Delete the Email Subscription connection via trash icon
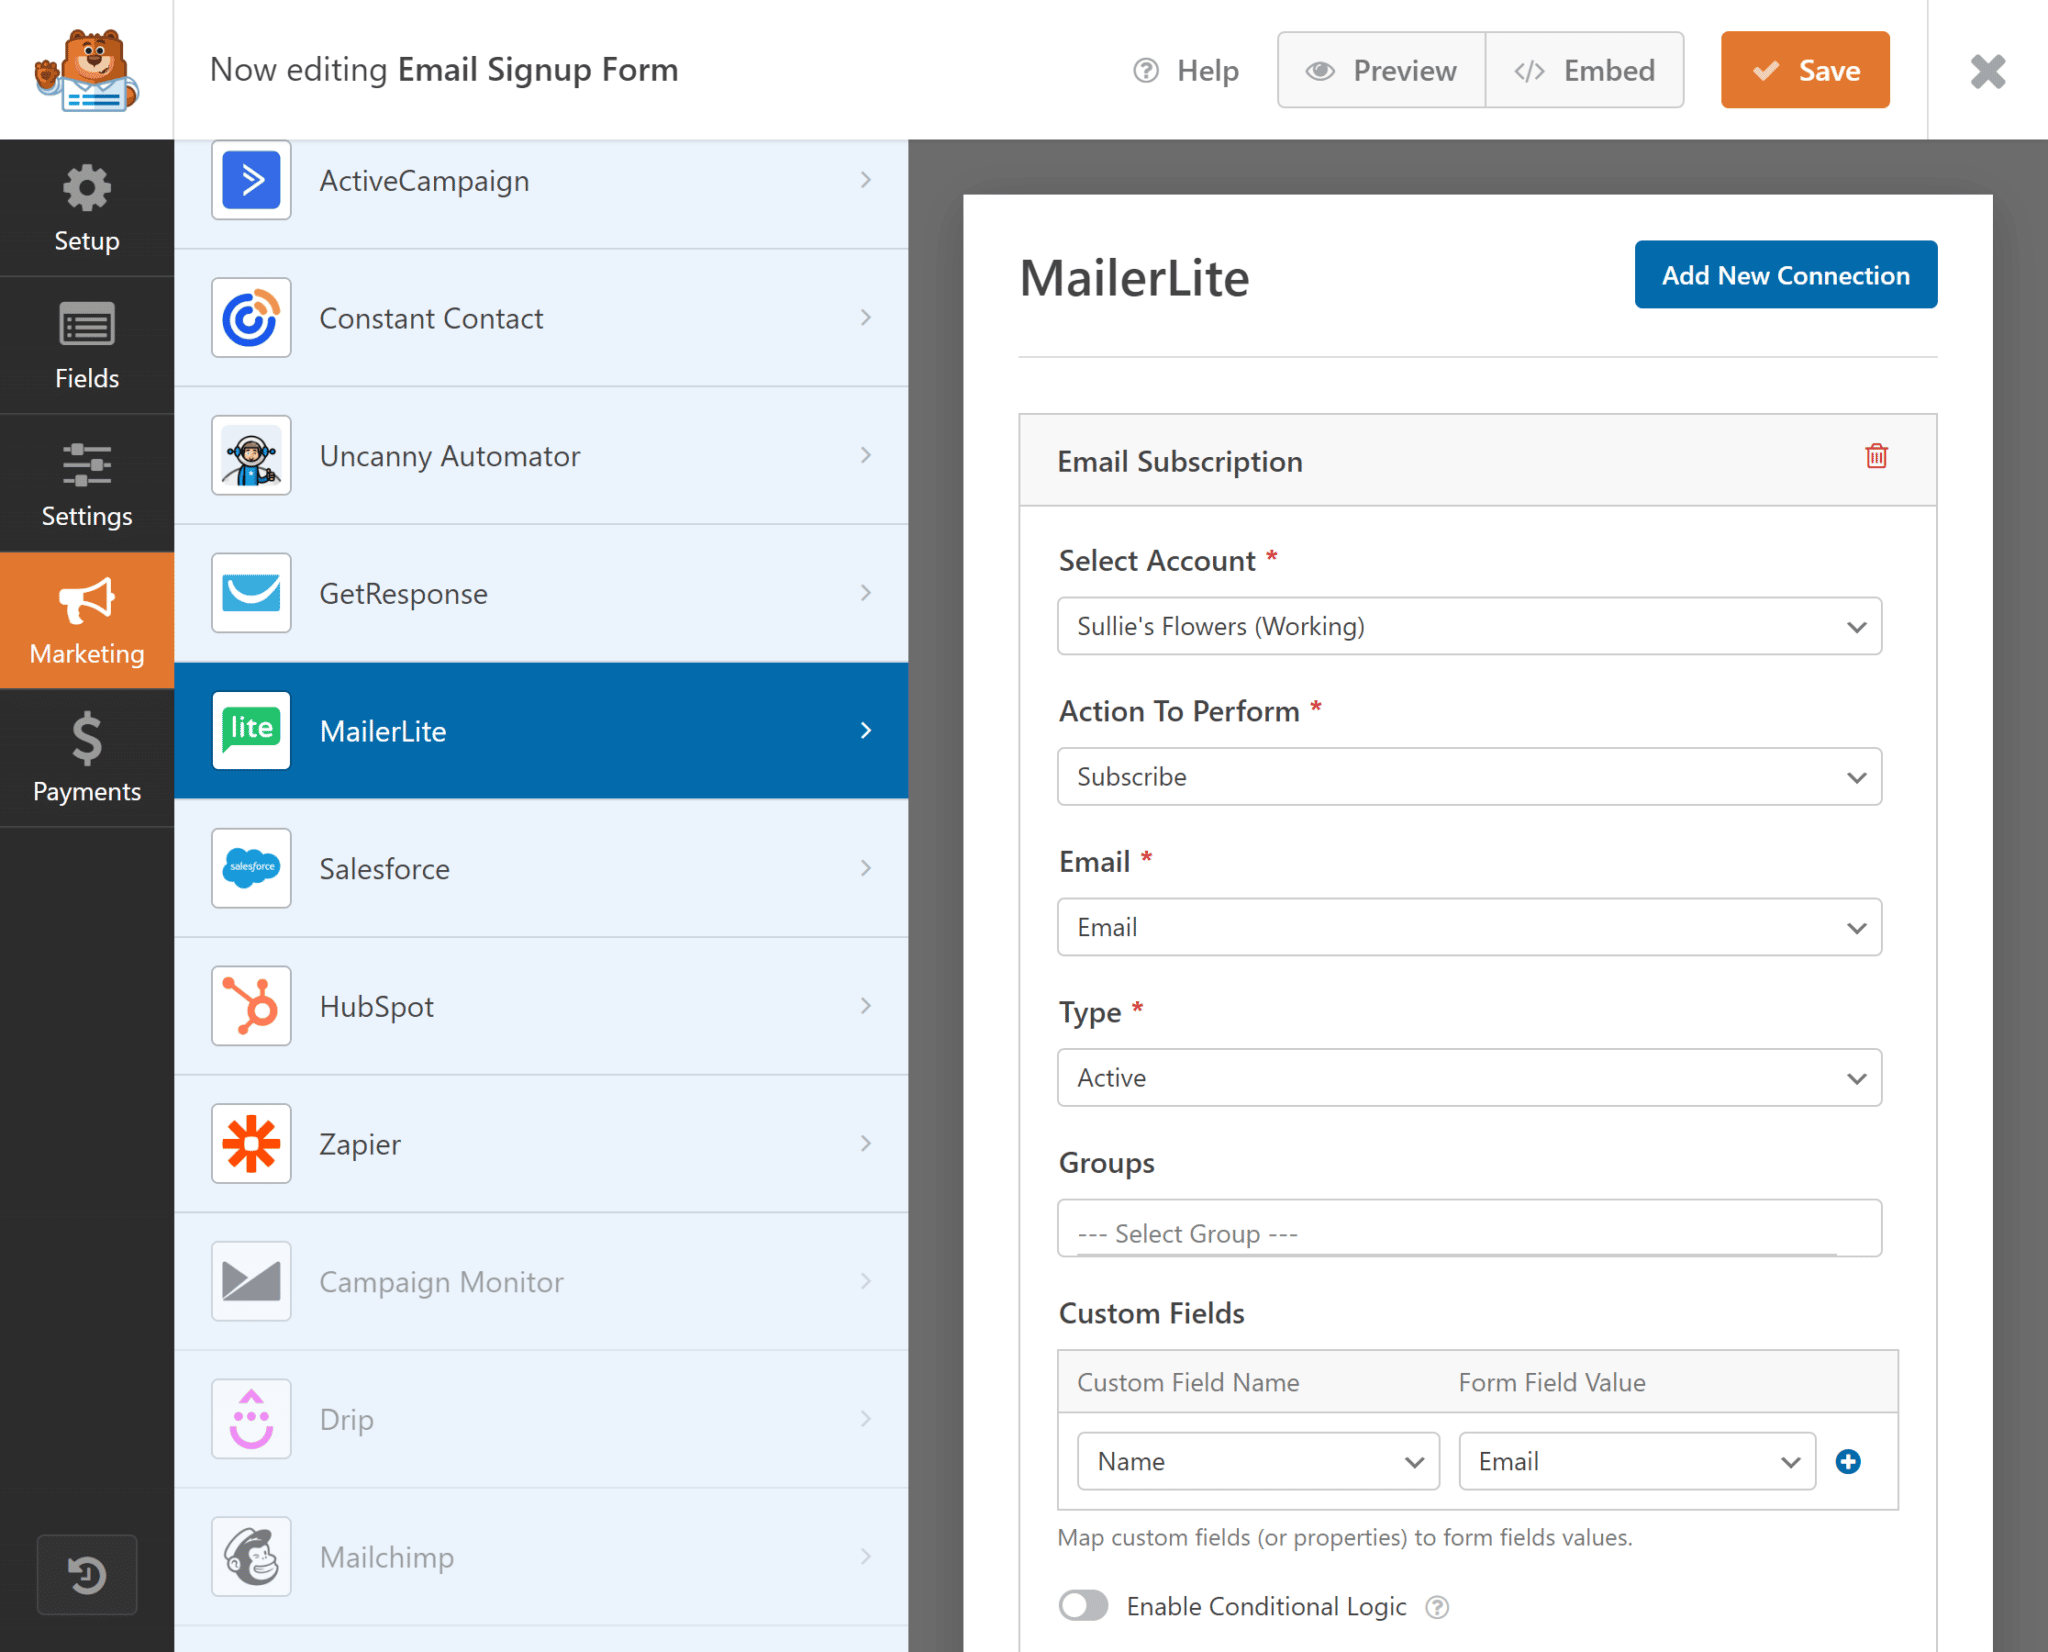 (x=1876, y=457)
